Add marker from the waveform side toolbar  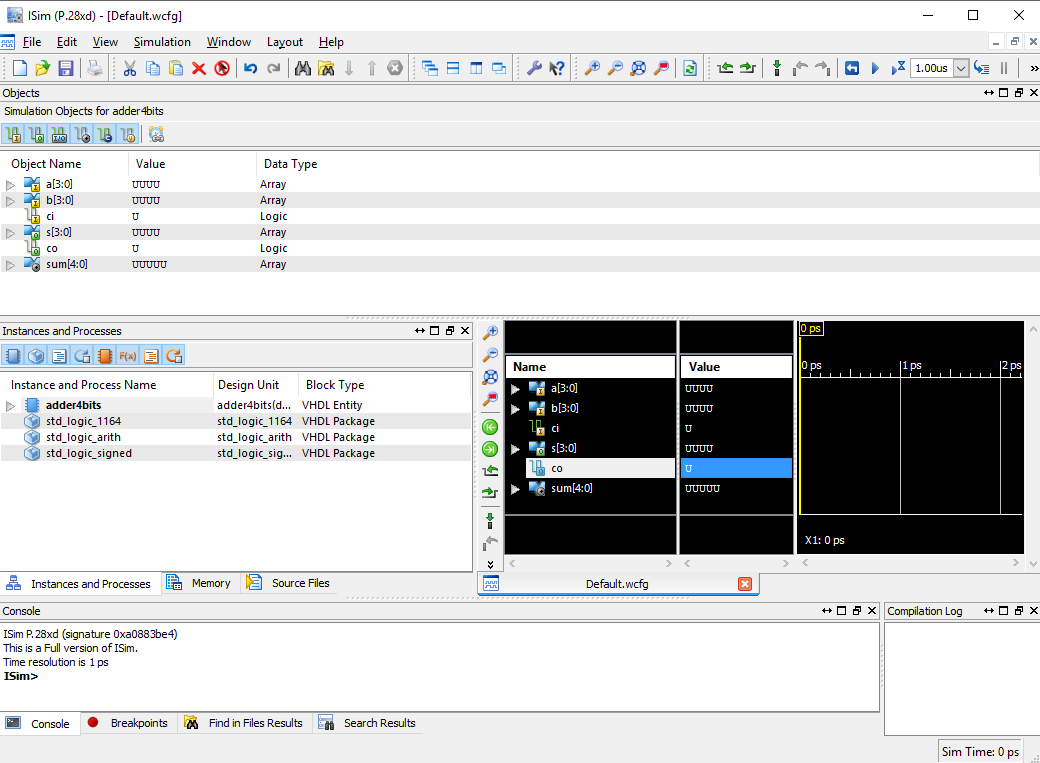click(x=490, y=521)
